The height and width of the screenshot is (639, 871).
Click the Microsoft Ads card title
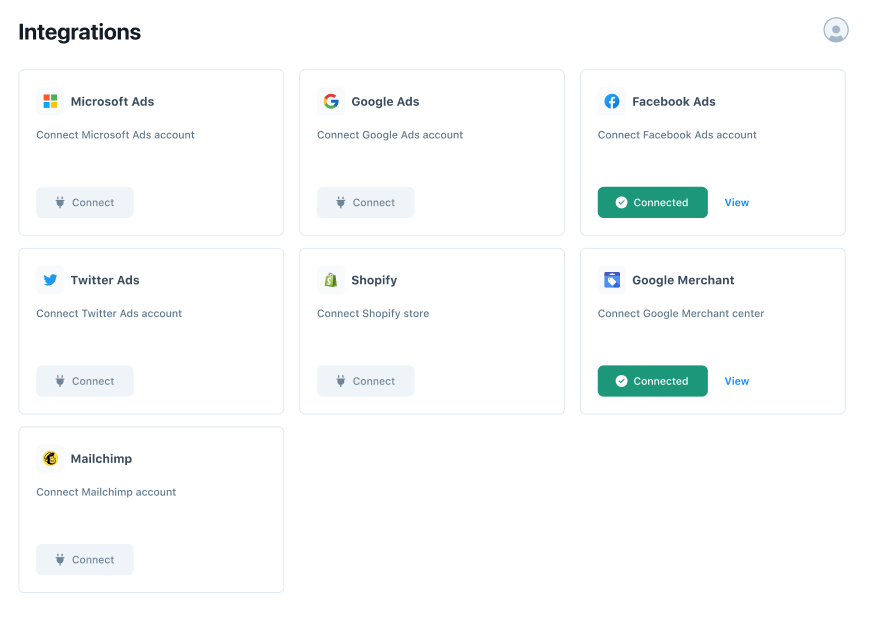pos(112,102)
